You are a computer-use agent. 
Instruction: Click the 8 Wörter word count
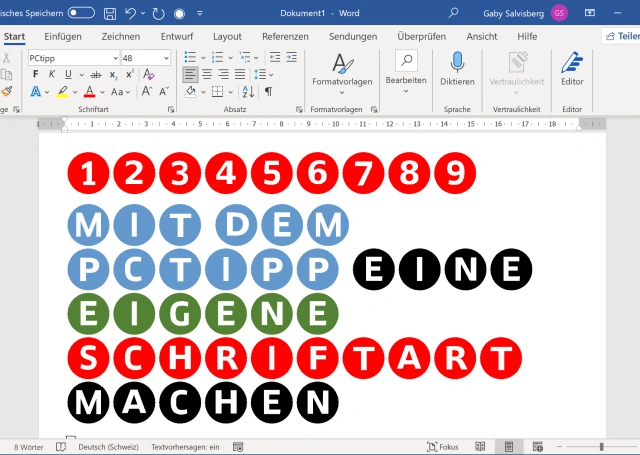click(x=29, y=447)
